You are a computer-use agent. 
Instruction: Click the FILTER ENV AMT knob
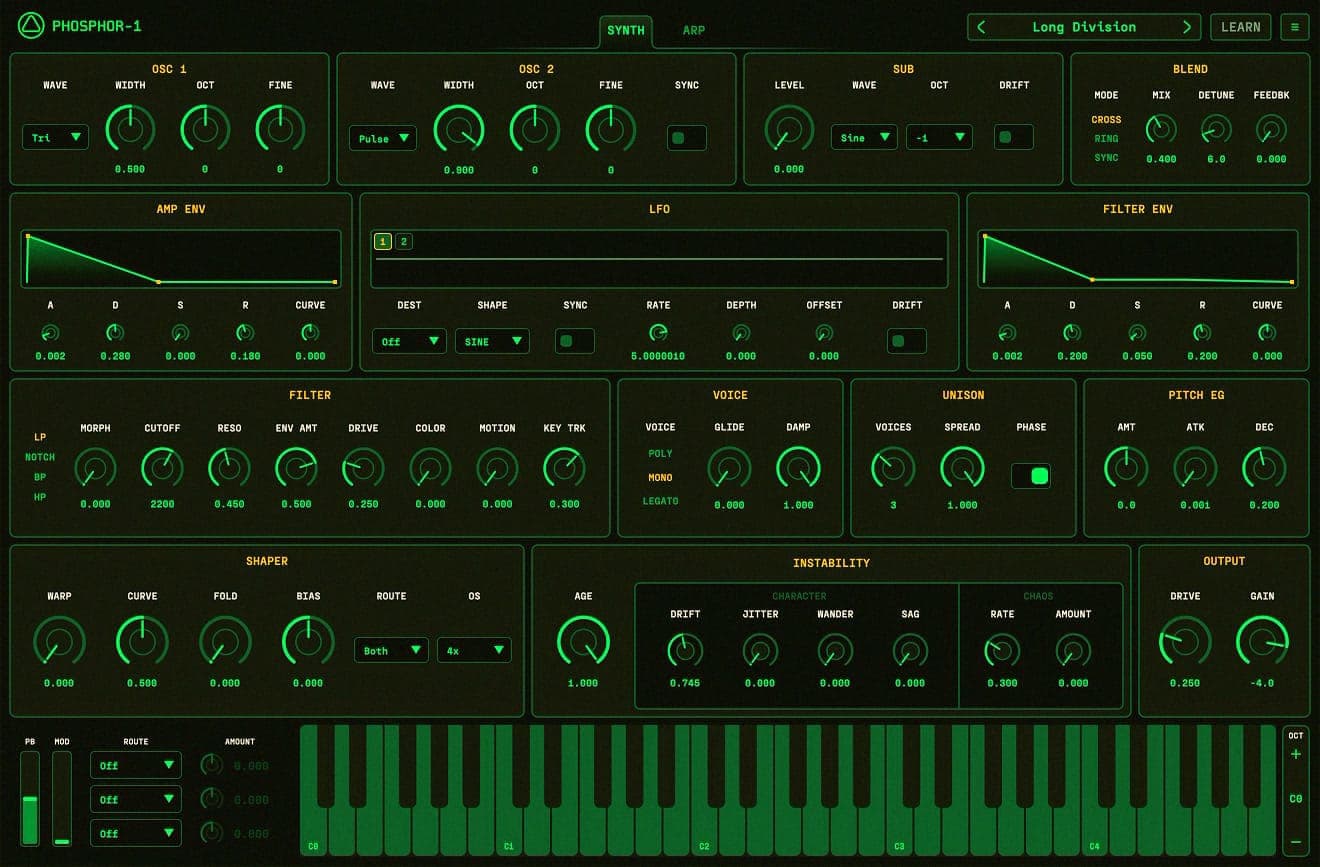point(296,467)
